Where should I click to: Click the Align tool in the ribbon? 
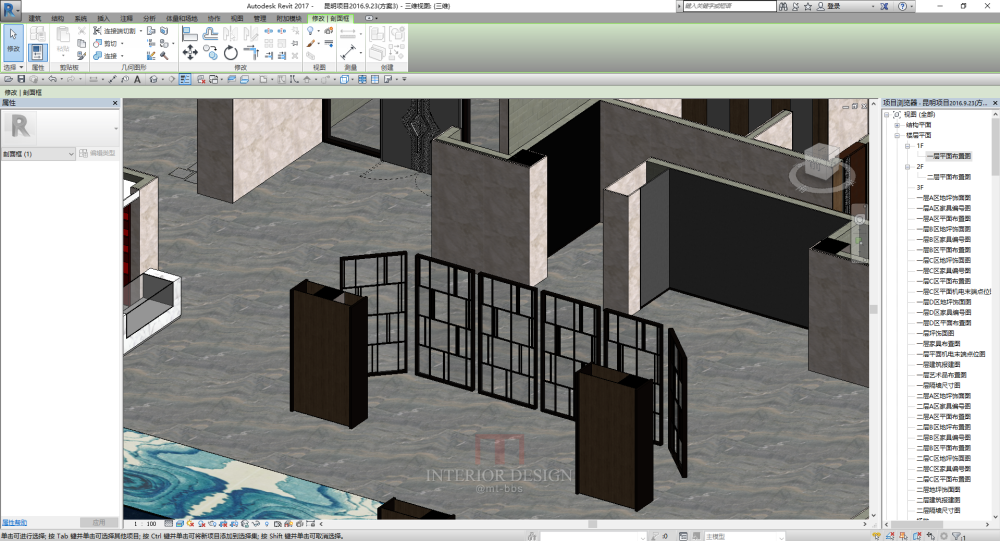(x=190, y=33)
